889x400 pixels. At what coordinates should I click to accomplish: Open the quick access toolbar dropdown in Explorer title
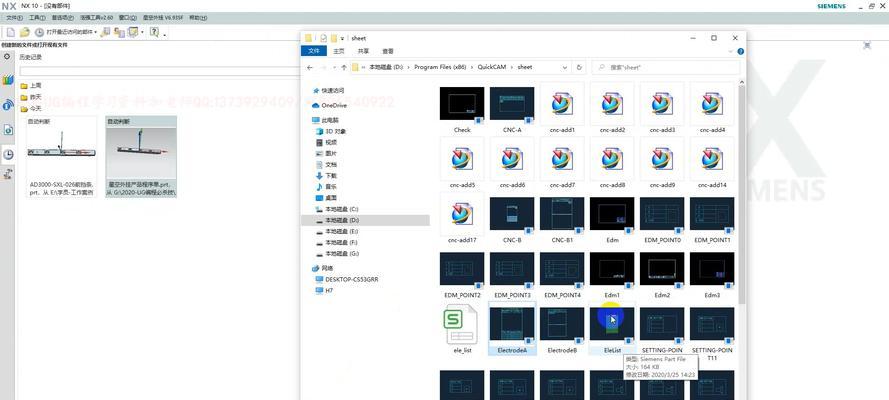(342, 38)
